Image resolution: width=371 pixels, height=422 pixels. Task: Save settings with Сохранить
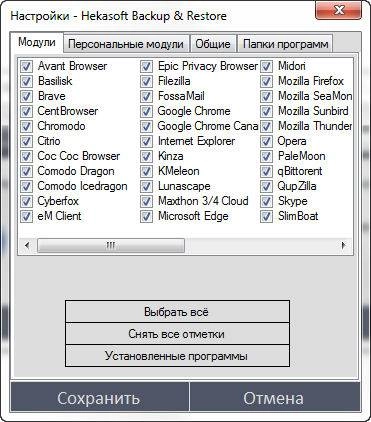click(100, 398)
